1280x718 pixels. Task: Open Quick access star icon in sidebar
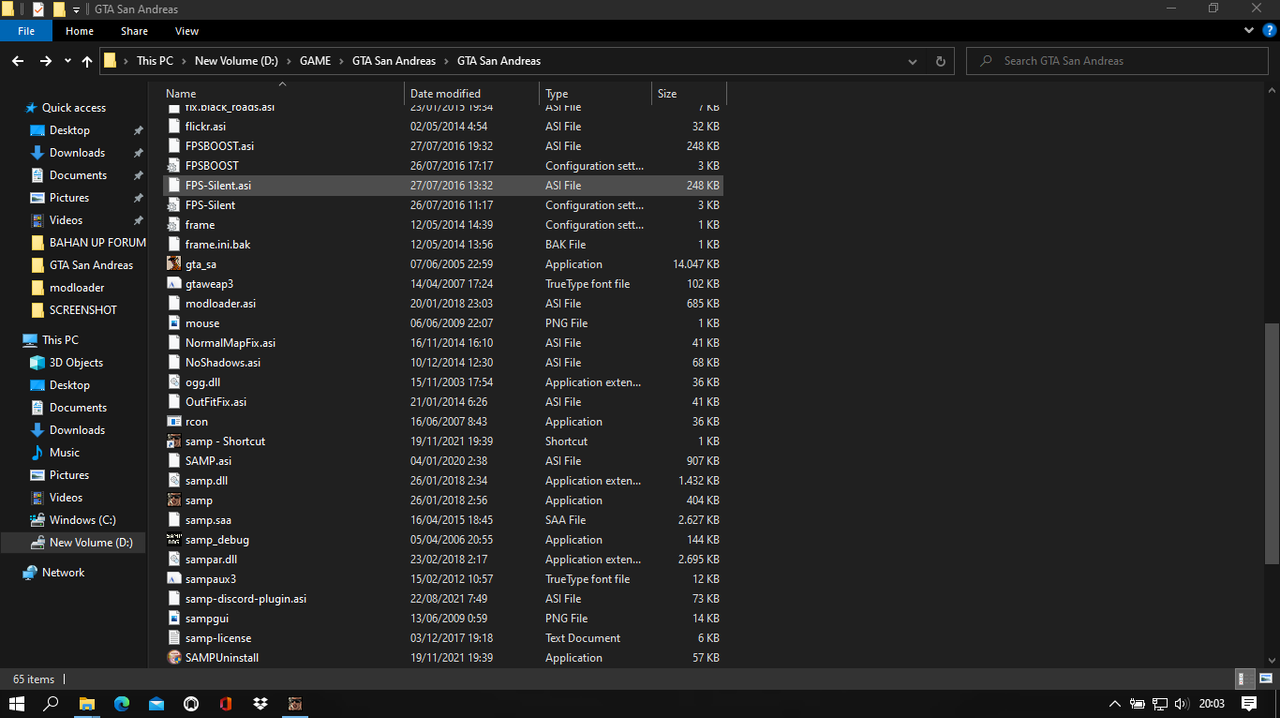coord(31,108)
